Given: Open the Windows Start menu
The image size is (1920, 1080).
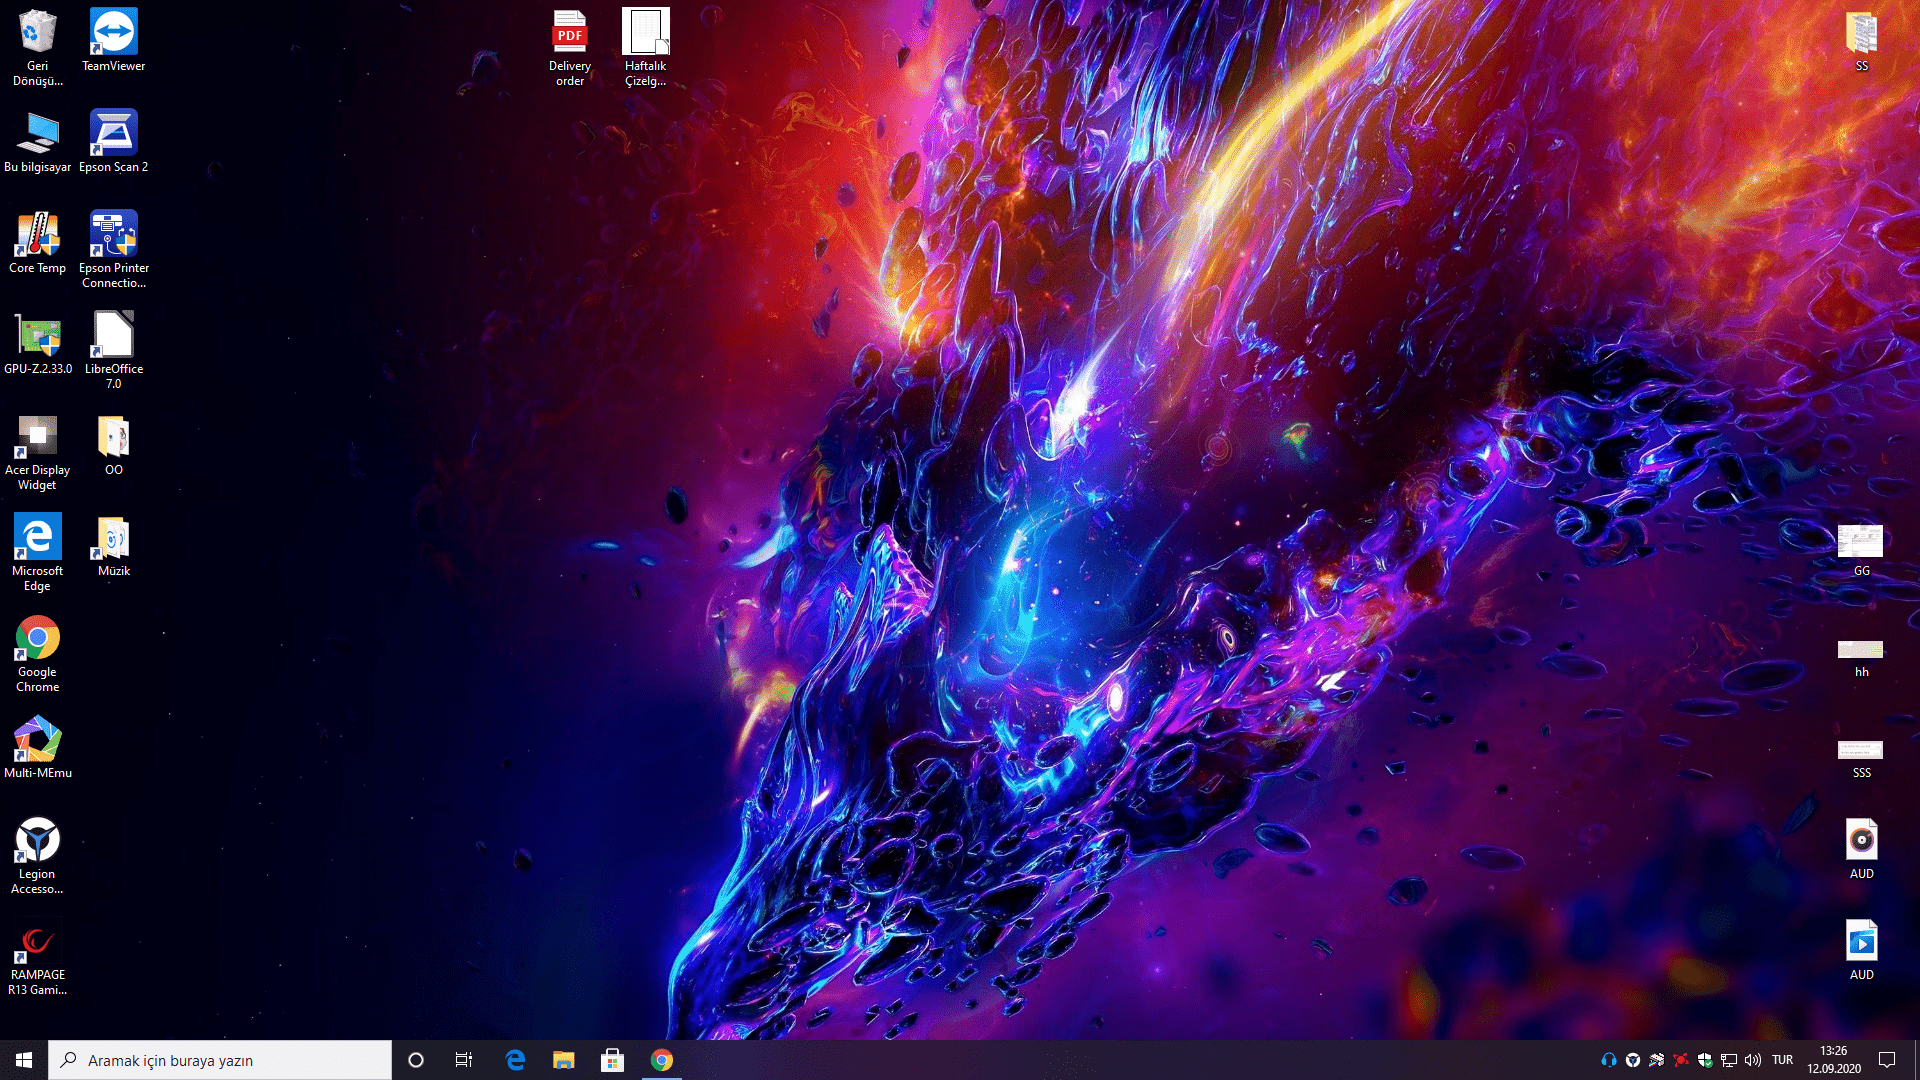Looking at the screenshot, I should [24, 1060].
